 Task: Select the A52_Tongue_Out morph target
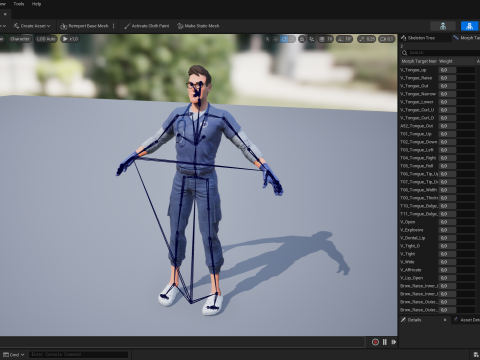tap(417, 126)
